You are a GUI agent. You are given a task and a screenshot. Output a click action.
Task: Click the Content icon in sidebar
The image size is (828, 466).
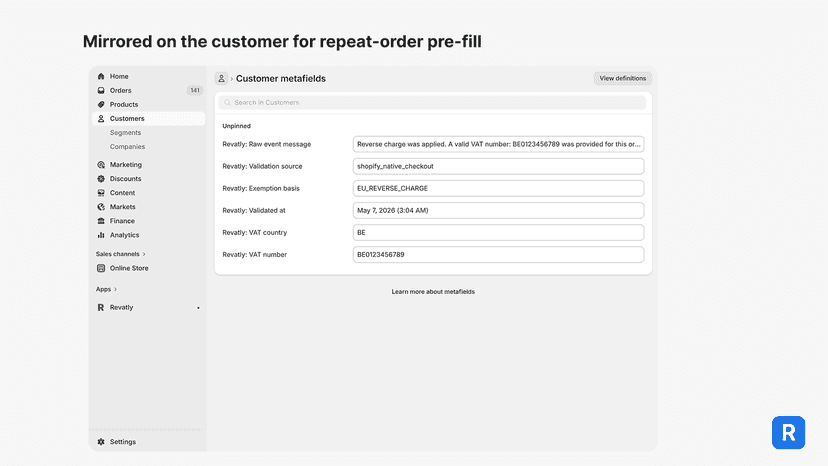pos(101,193)
